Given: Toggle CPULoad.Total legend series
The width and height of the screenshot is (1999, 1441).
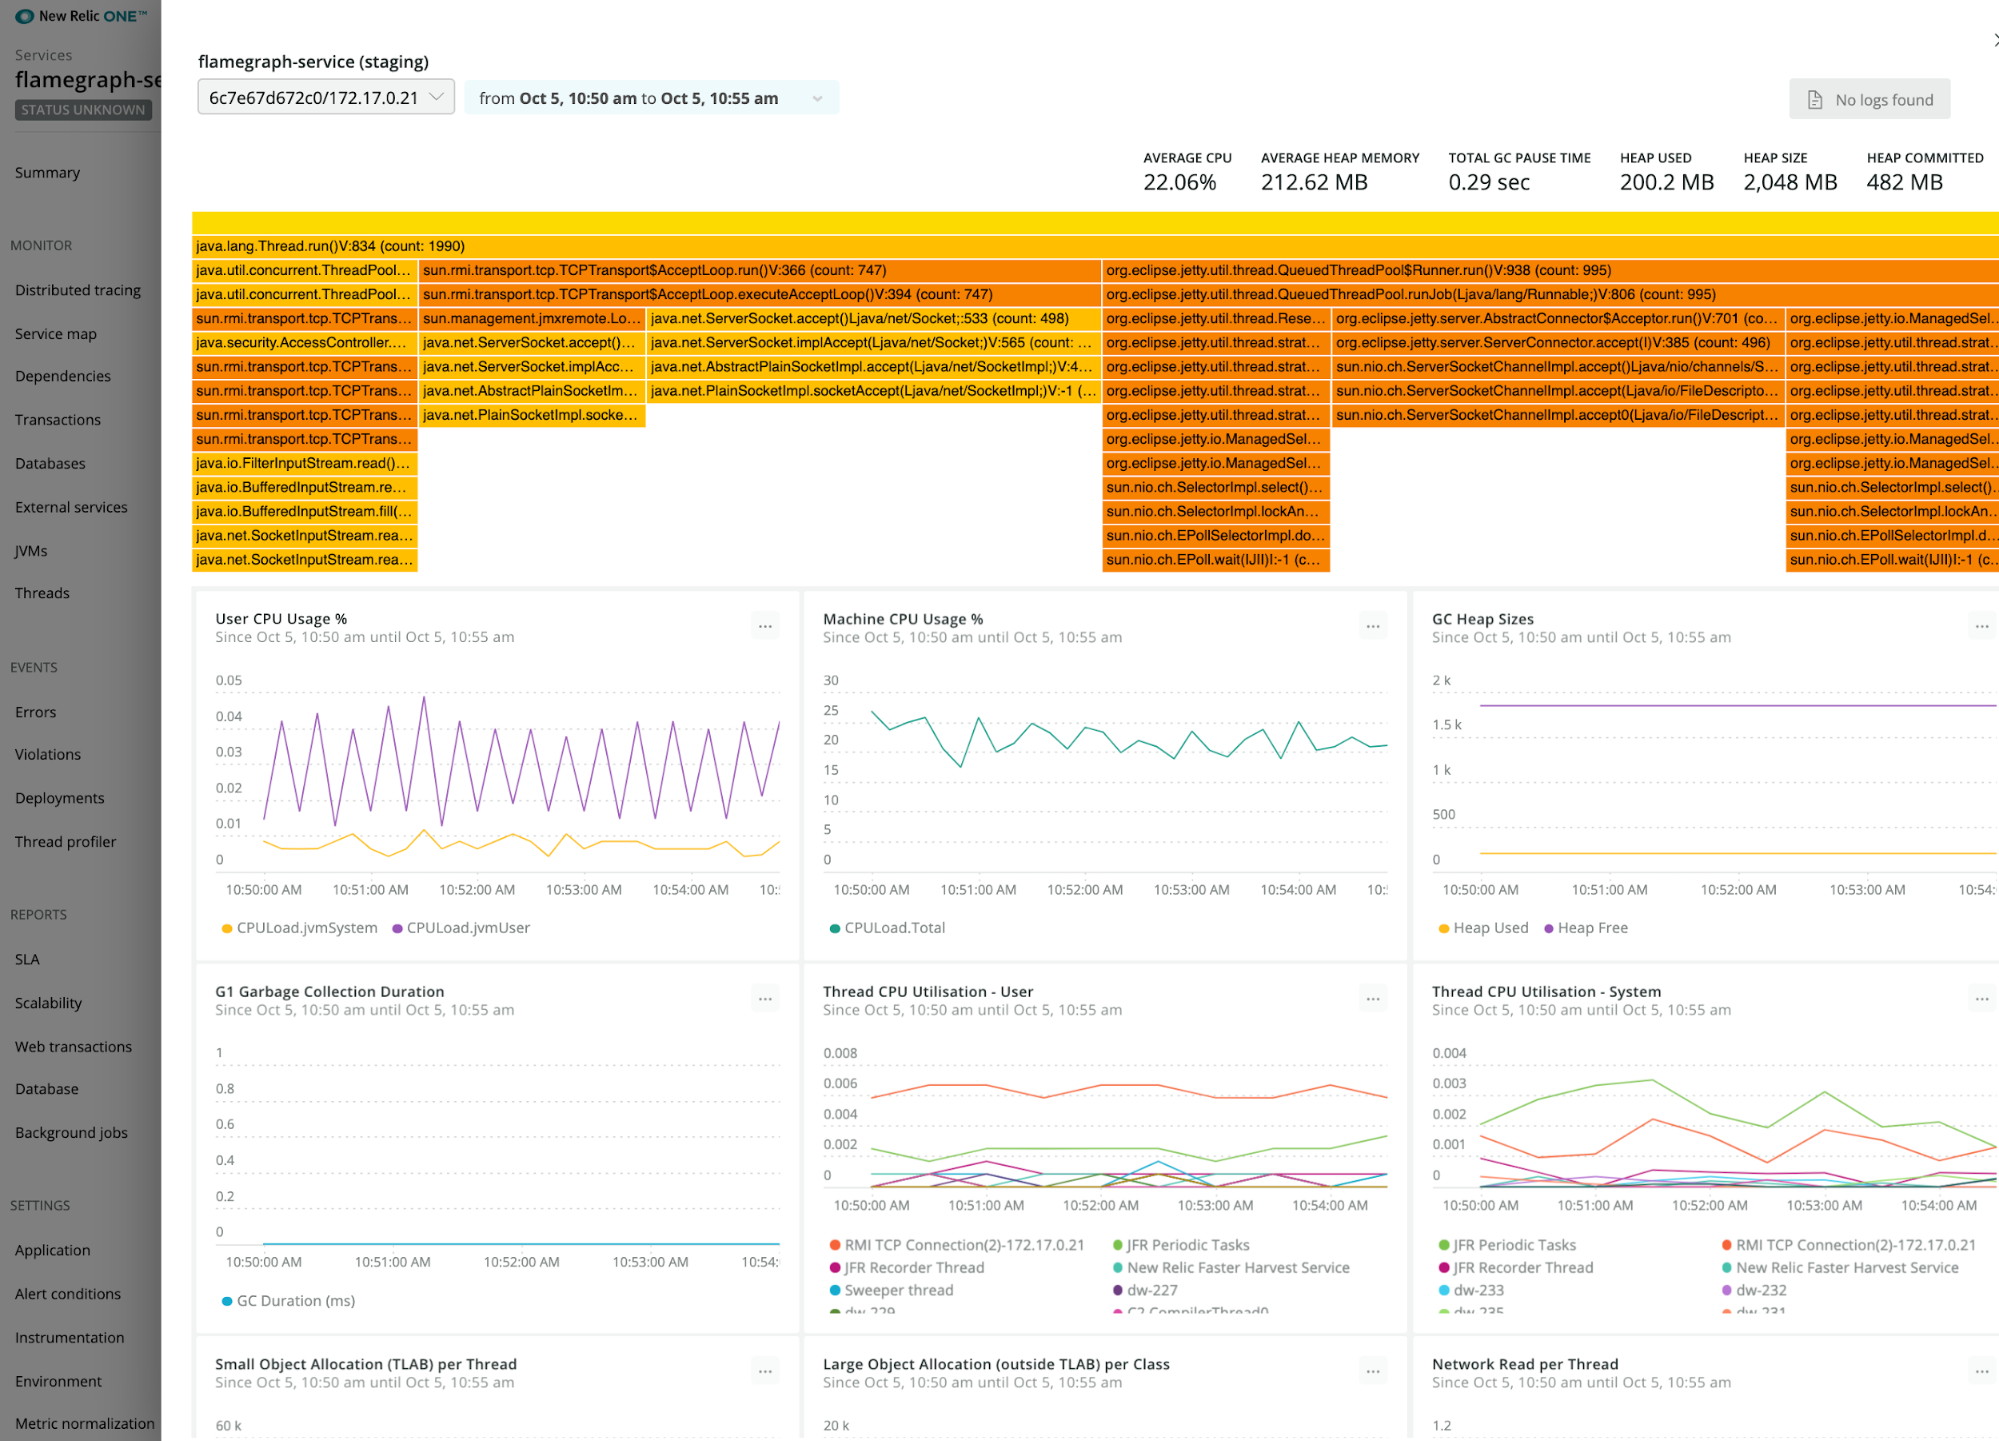Looking at the screenshot, I should 887,928.
